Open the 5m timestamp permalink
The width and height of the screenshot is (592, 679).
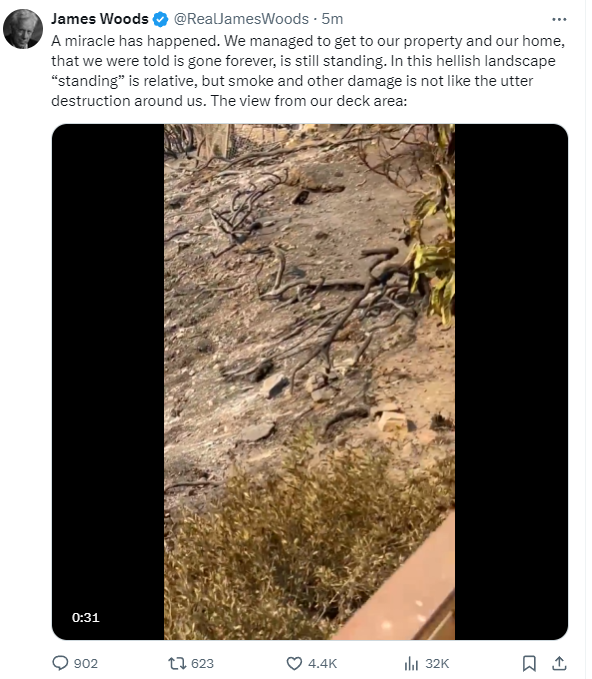[332, 19]
